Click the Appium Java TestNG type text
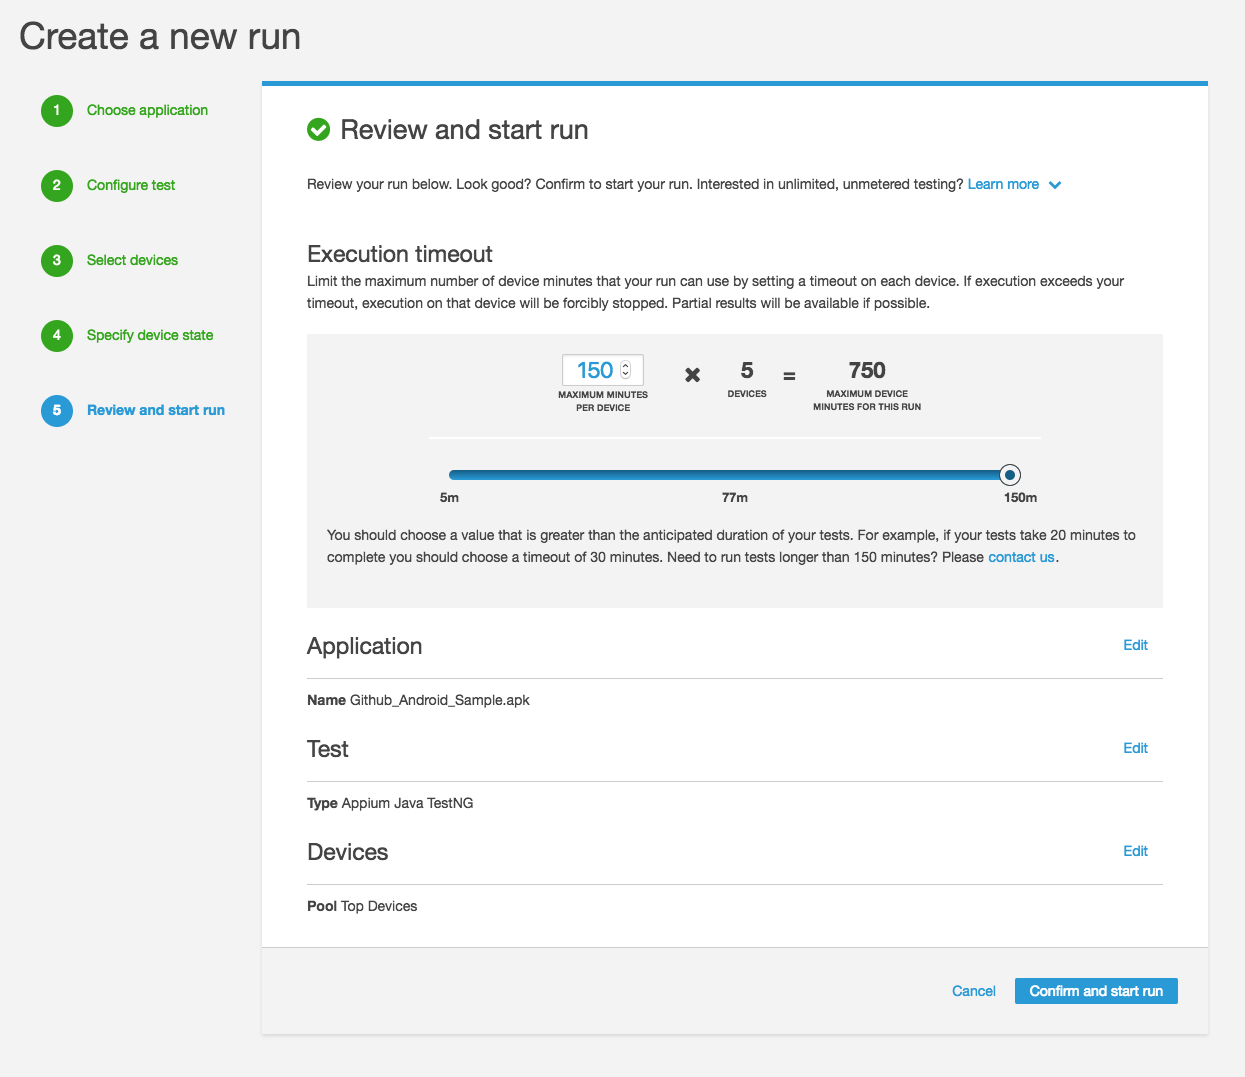The image size is (1245, 1077). [x=407, y=803]
